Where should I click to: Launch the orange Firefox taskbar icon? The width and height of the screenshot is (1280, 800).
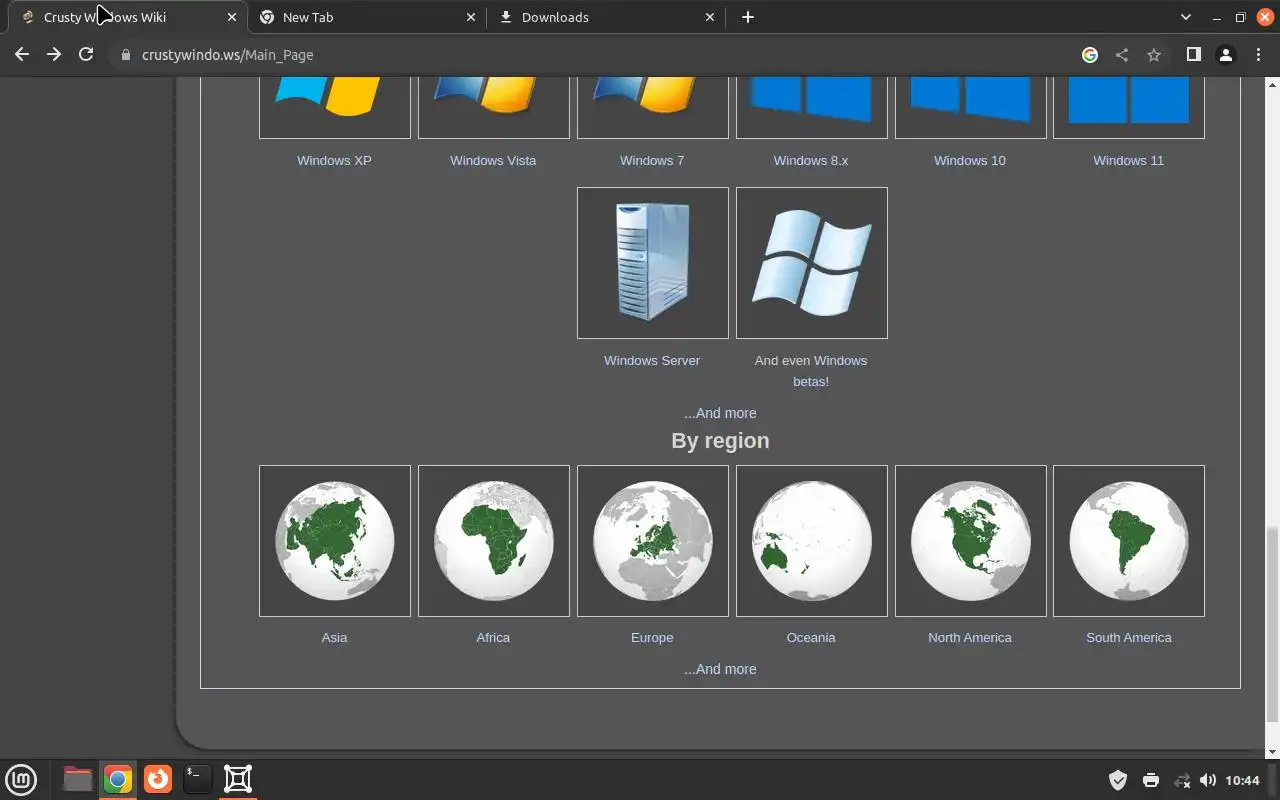(x=158, y=779)
